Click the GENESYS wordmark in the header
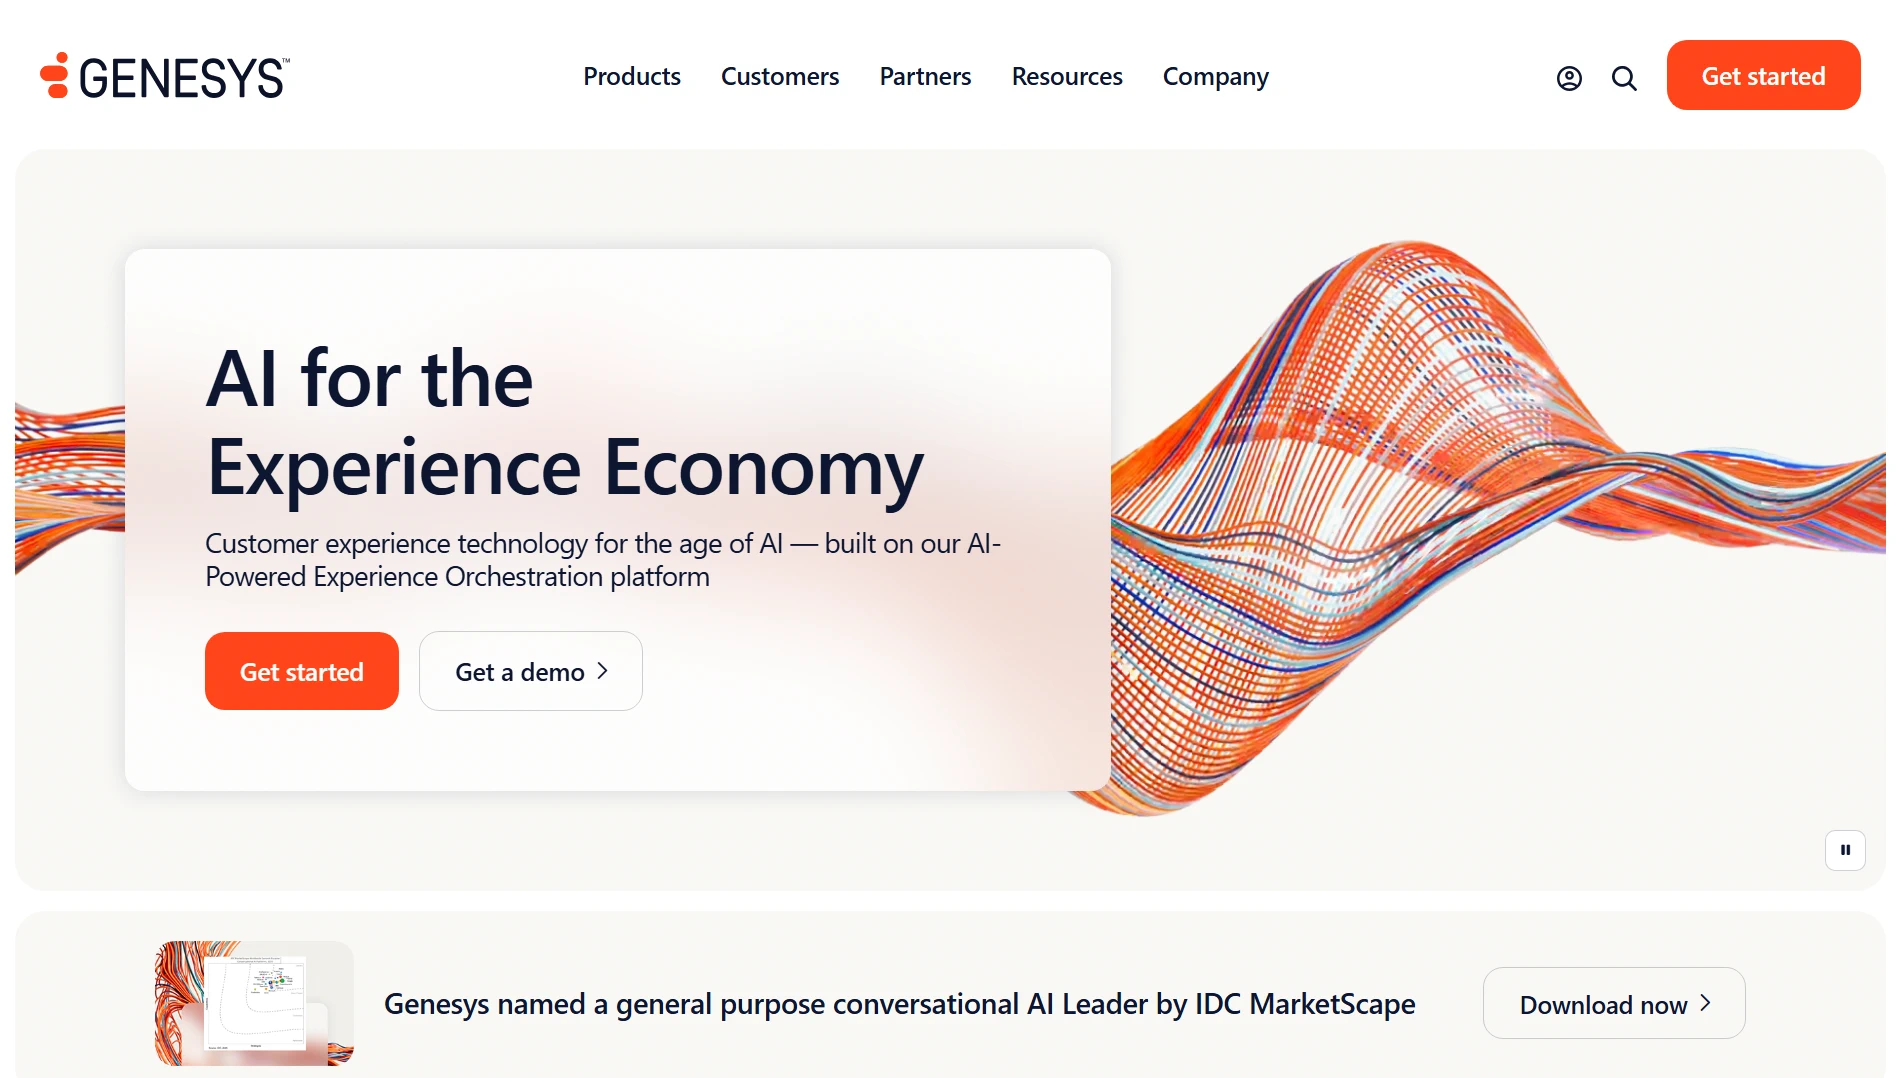The width and height of the screenshot is (1900, 1078). (182, 77)
